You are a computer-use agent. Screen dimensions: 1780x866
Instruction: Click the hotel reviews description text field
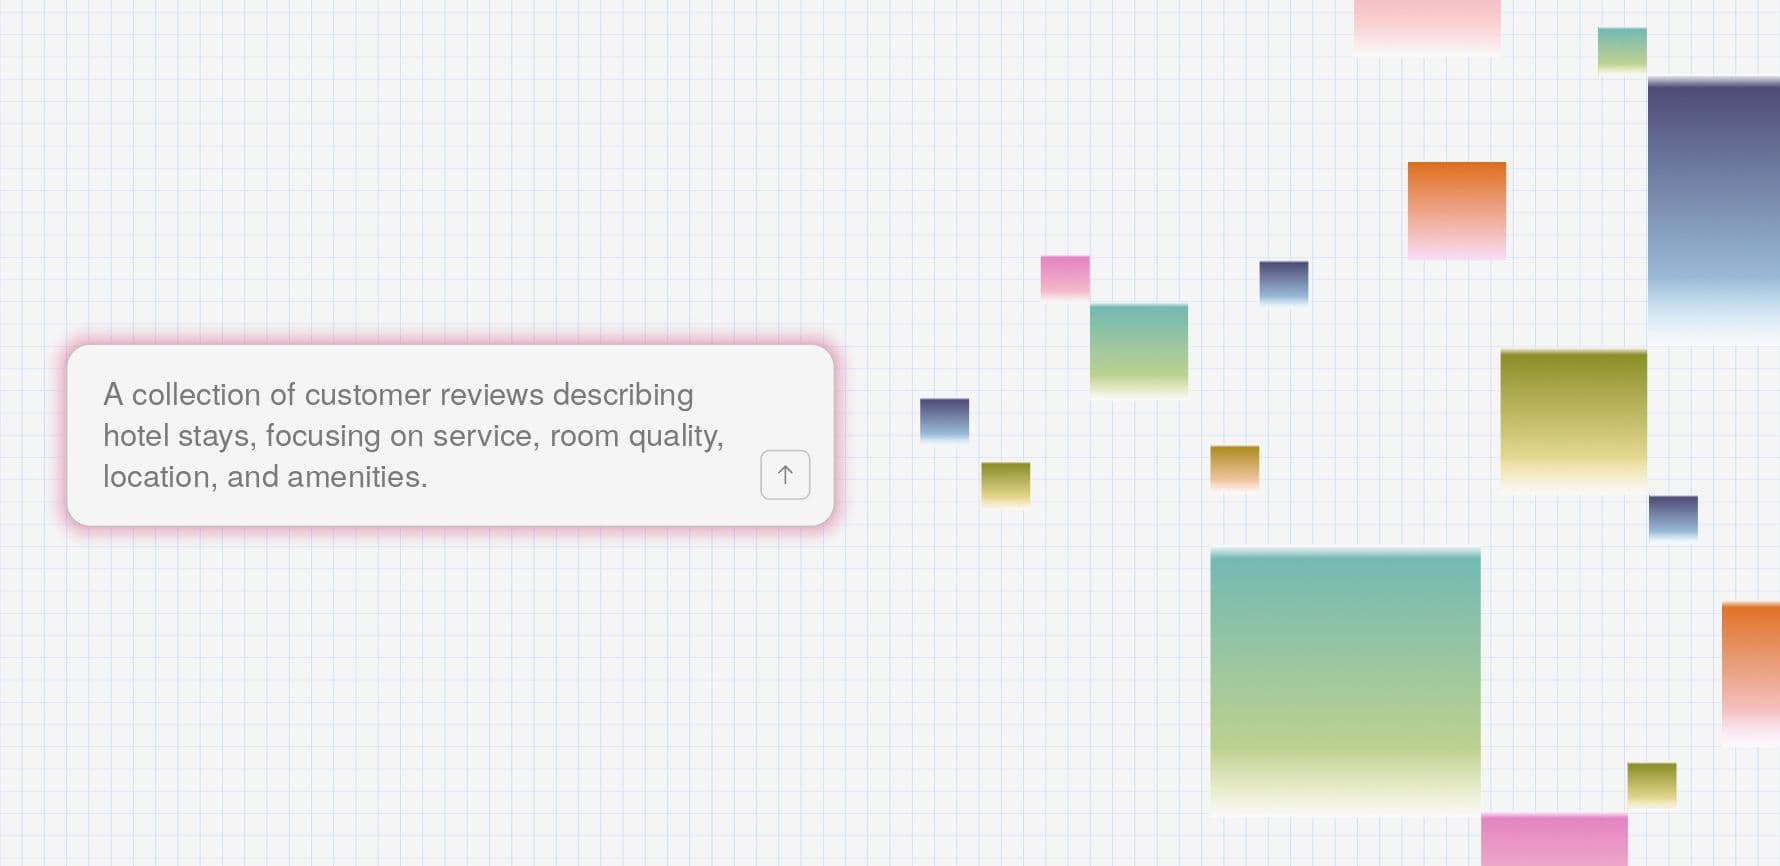pyautogui.click(x=450, y=435)
